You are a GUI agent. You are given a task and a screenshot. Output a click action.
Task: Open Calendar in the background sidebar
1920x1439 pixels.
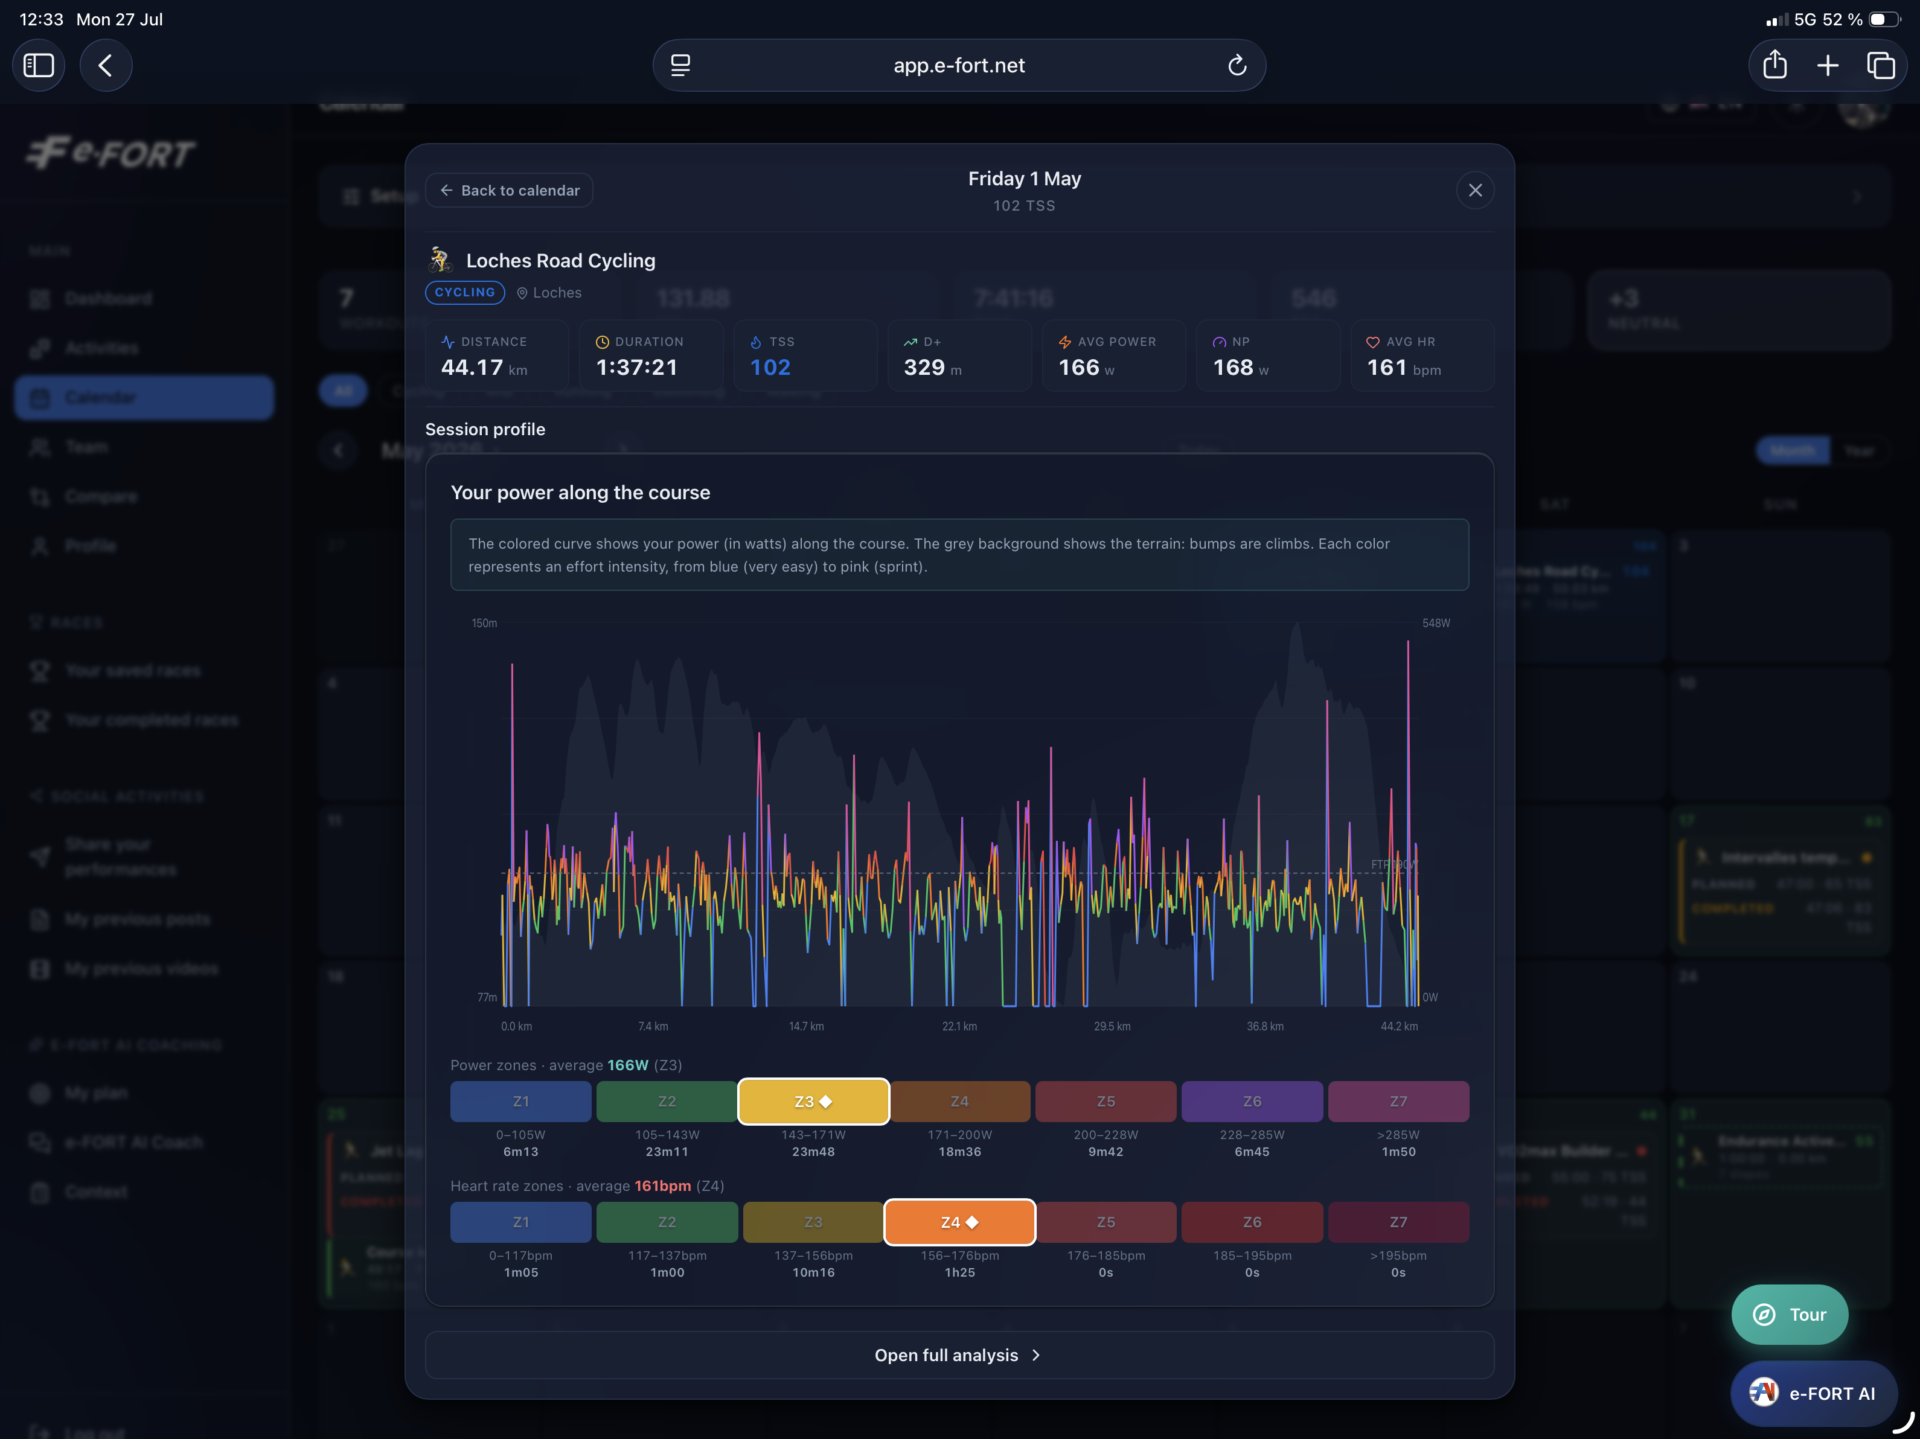(144, 398)
